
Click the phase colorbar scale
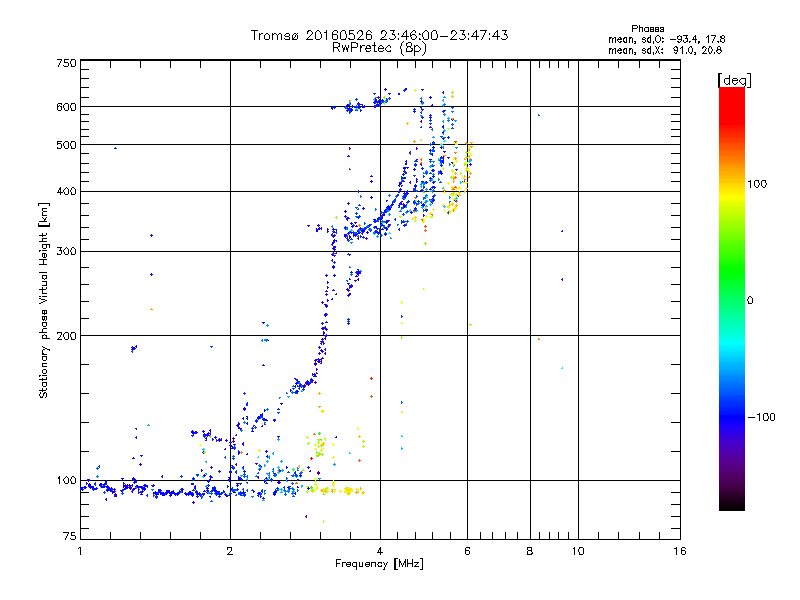tap(732, 298)
